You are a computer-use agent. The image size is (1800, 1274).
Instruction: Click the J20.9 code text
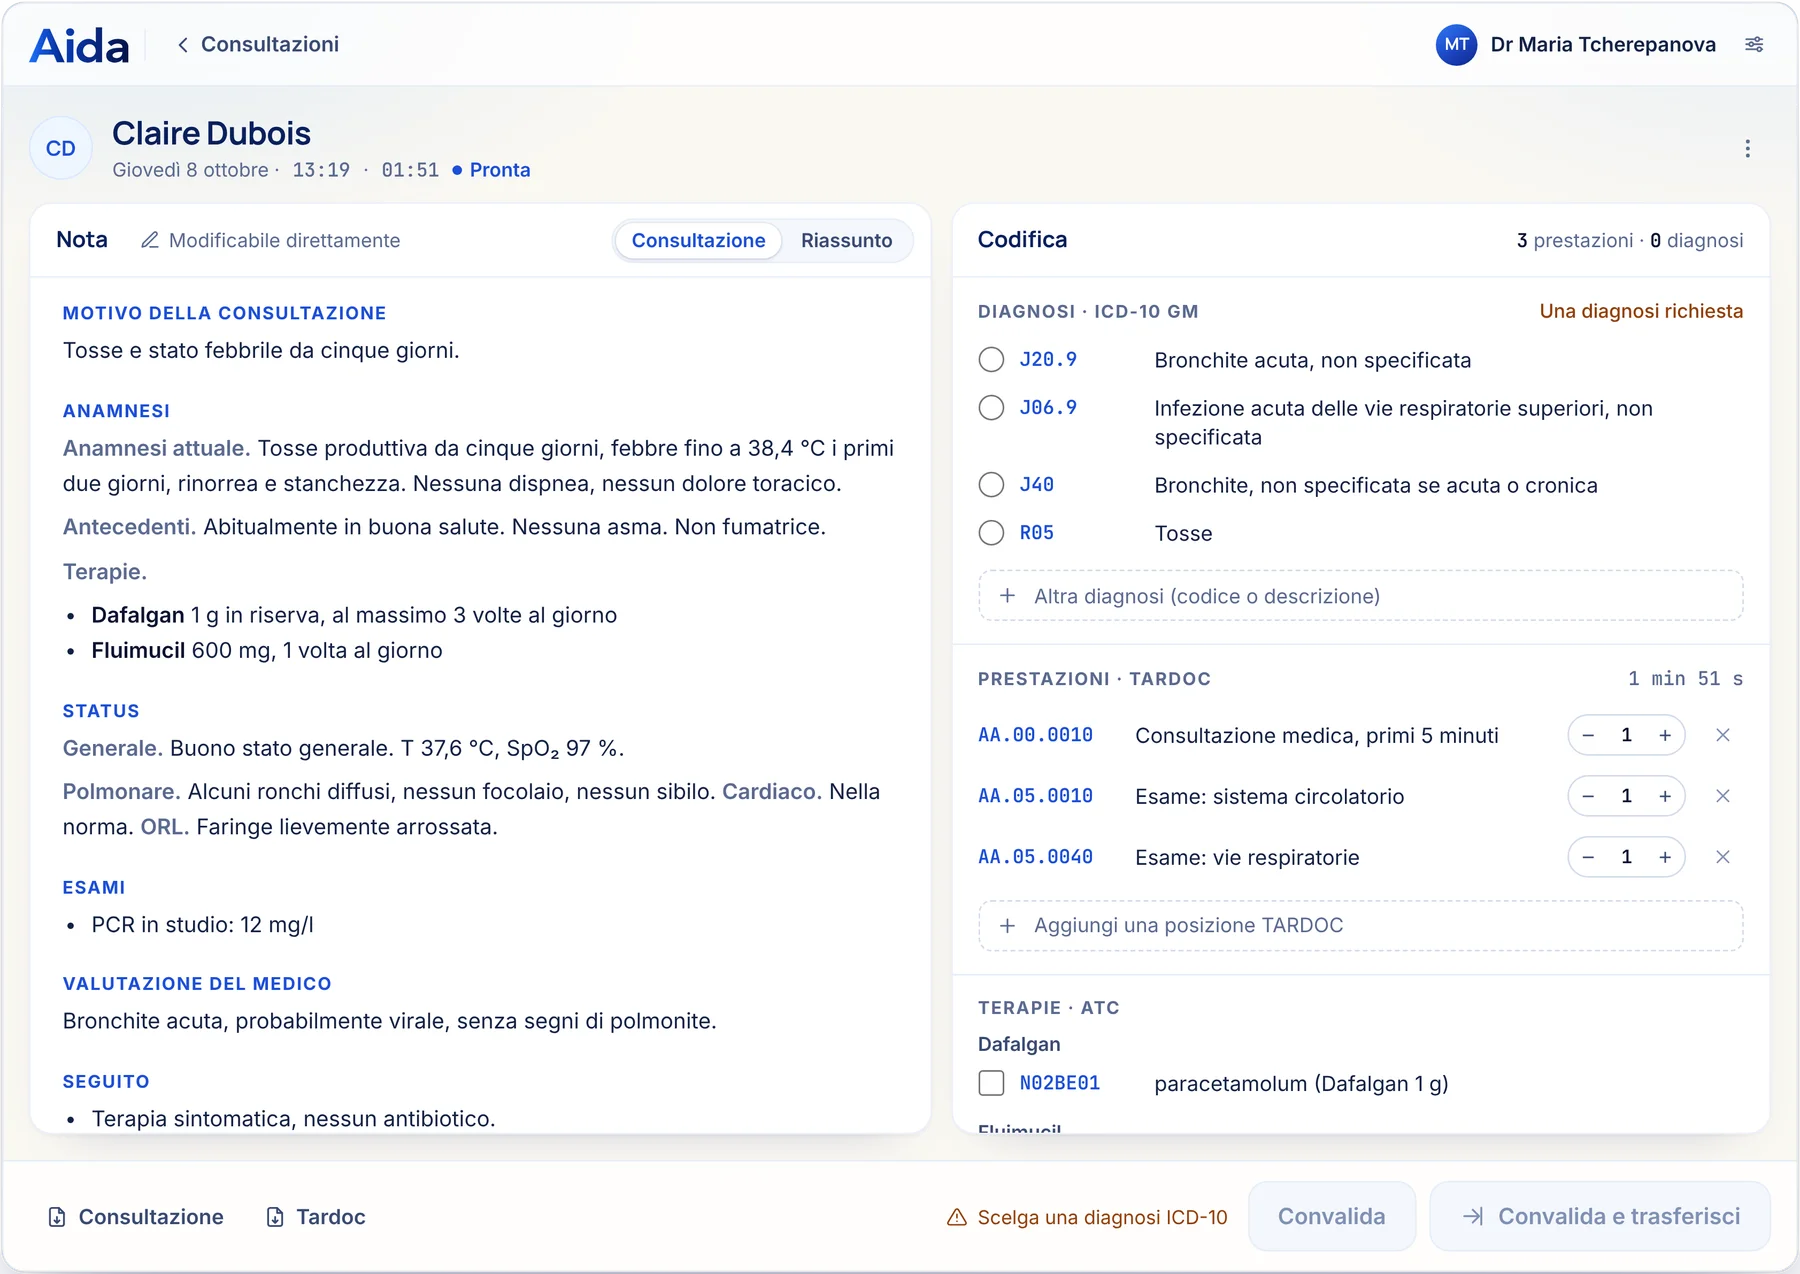click(1048, 360)
